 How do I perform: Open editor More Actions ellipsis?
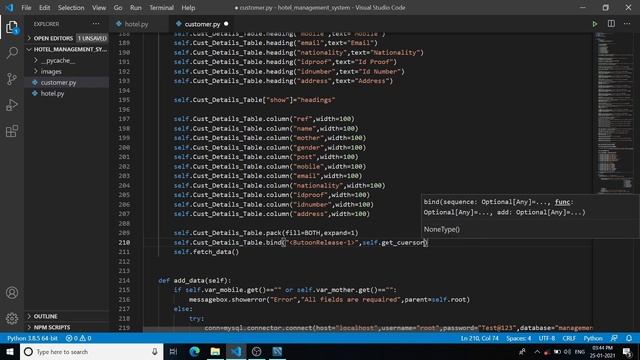(x=627, y=24)
